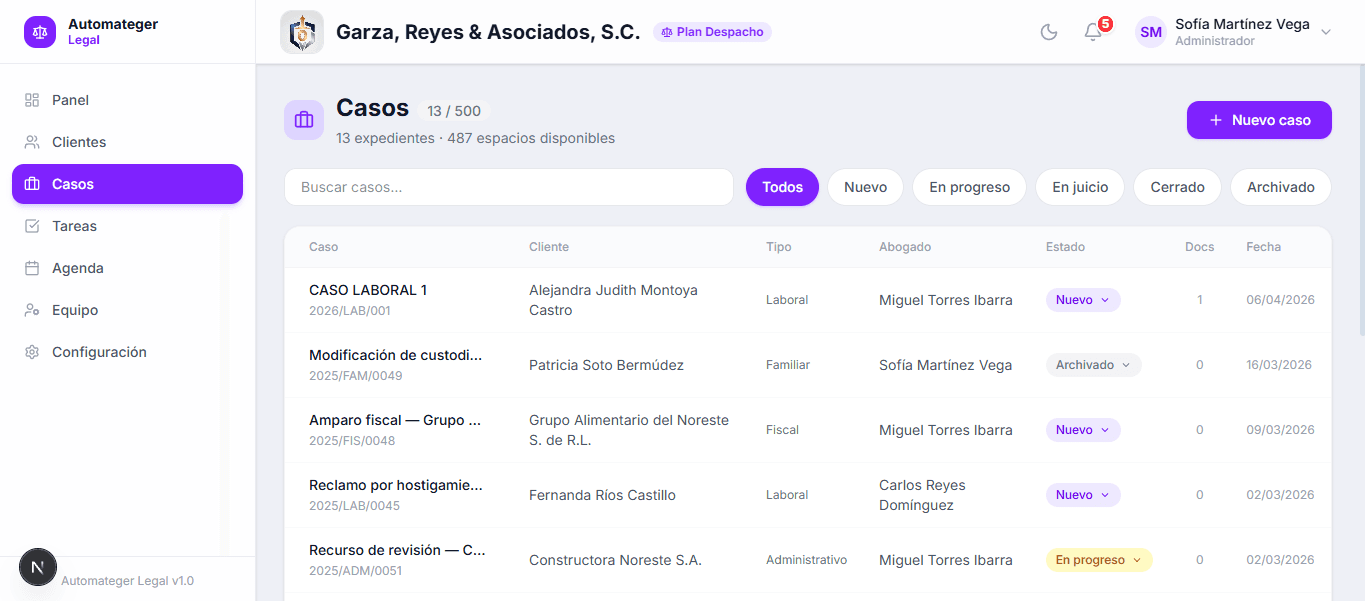Switch to the Cerrado cases filter
This screenshot has width=1365, height=601.
[1177, 187]
